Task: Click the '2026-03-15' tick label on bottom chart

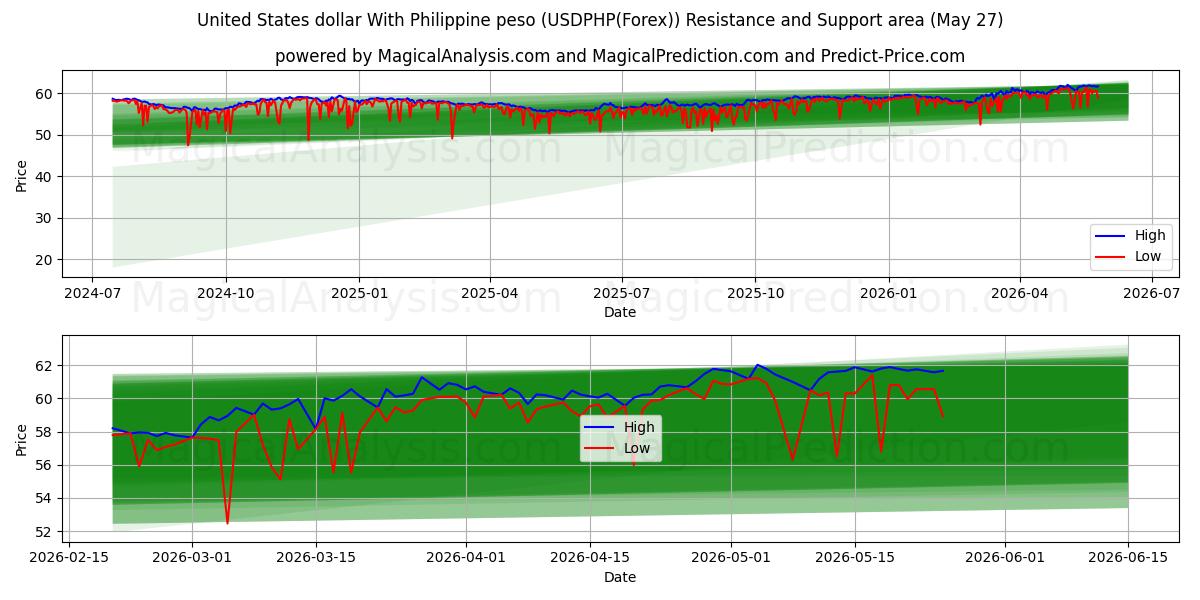Action: point(316,558)
